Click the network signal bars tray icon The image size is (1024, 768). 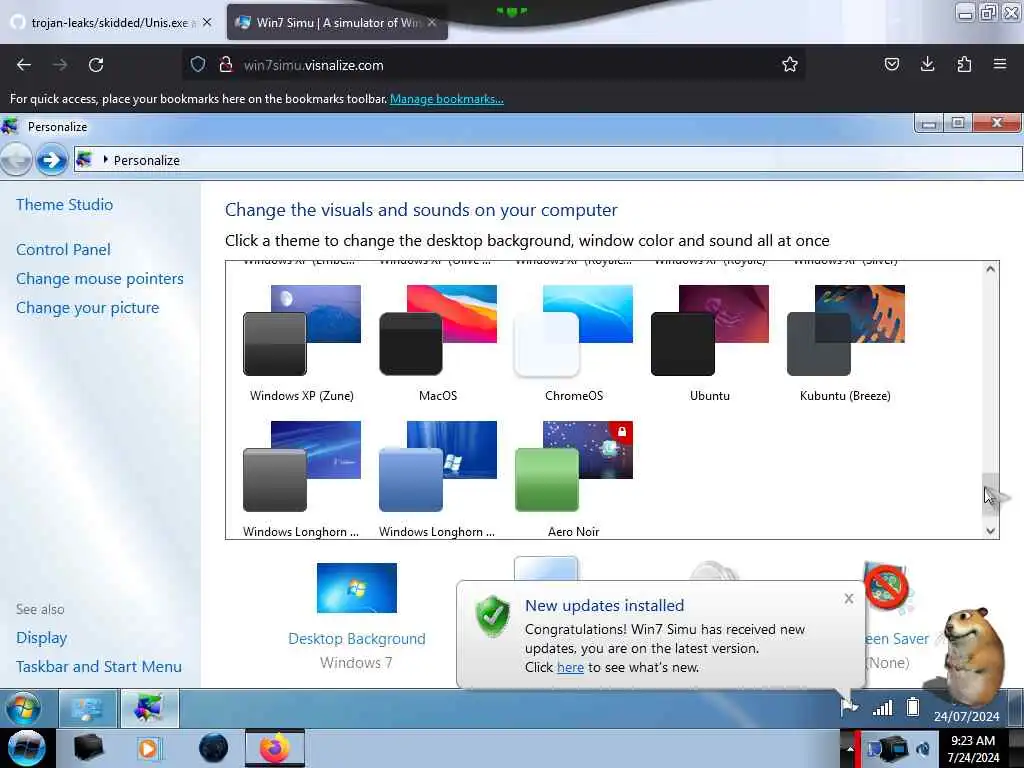(883, 707)
